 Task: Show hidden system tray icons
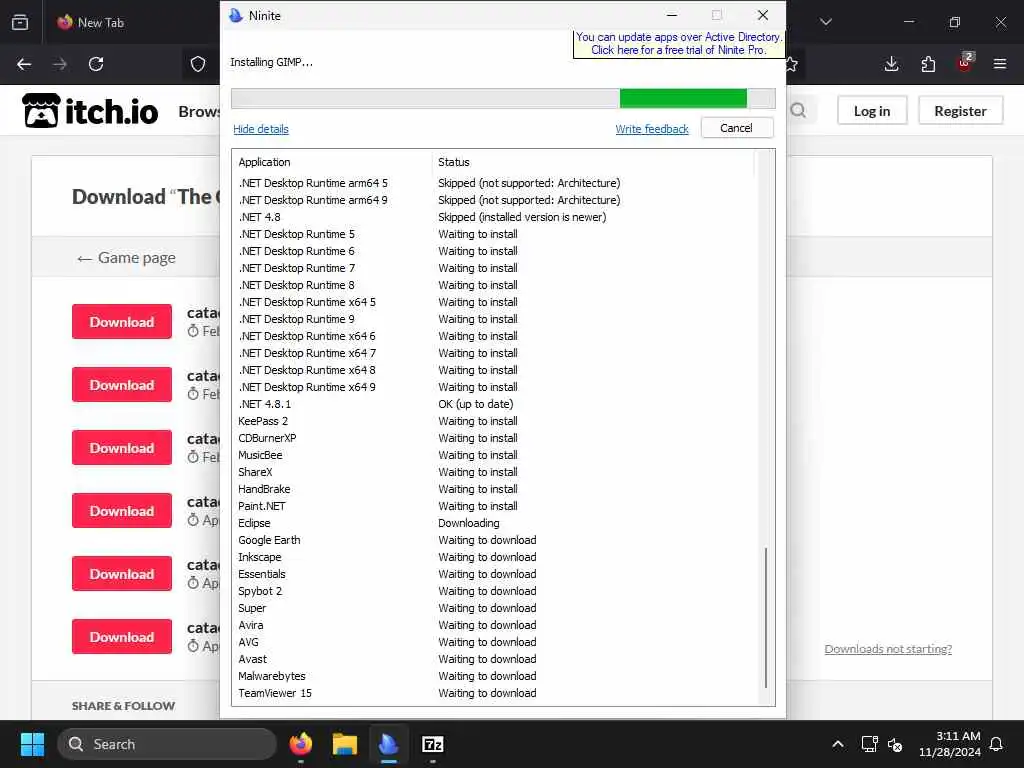point(838,744)
